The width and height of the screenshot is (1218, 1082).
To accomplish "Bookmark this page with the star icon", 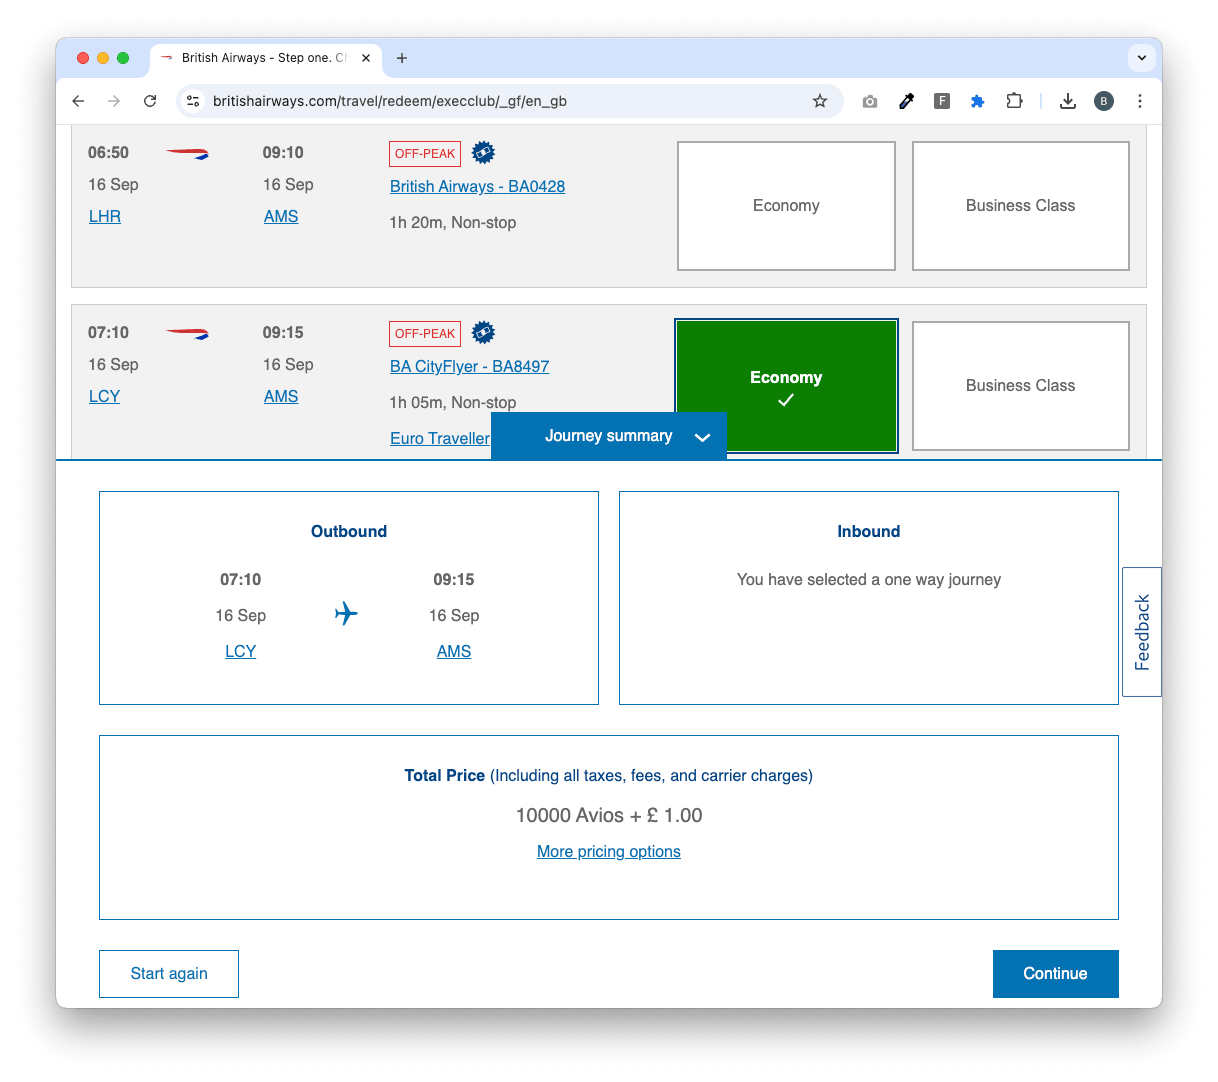I will point(820,101).
